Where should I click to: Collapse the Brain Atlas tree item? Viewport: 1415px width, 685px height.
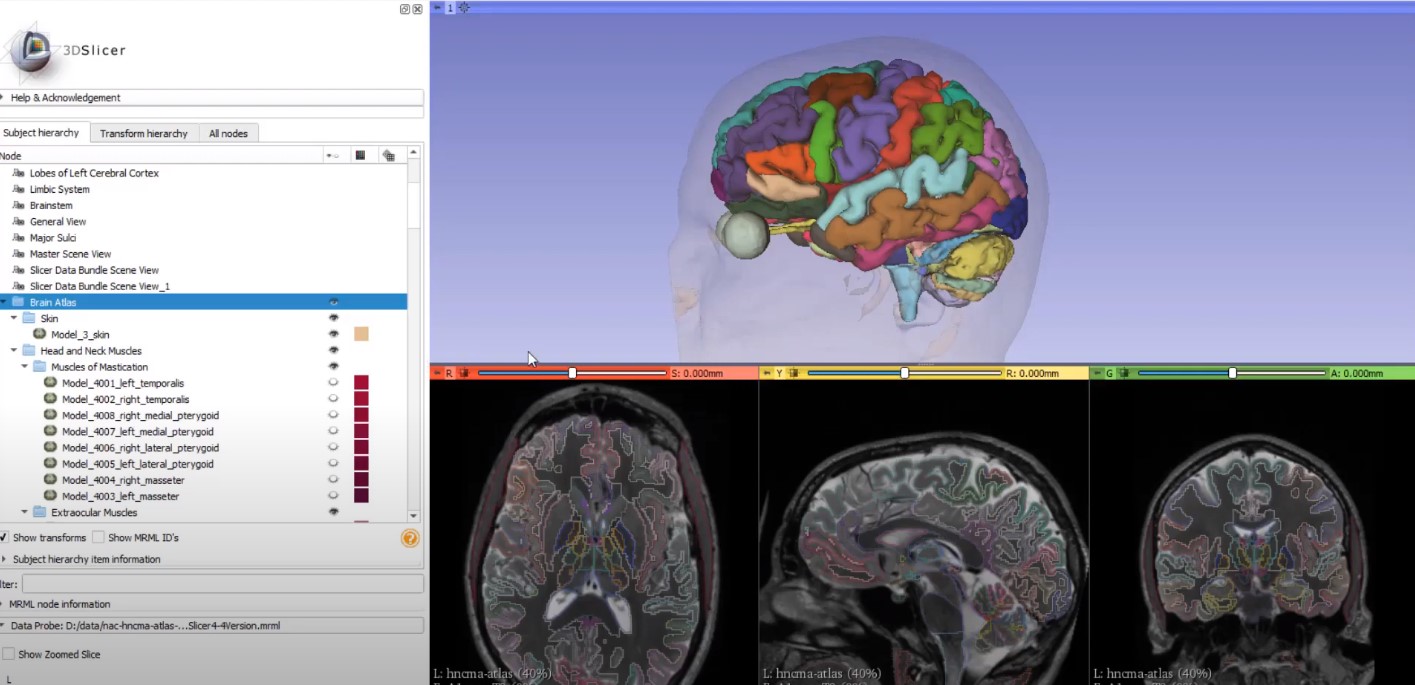(4, 301)
